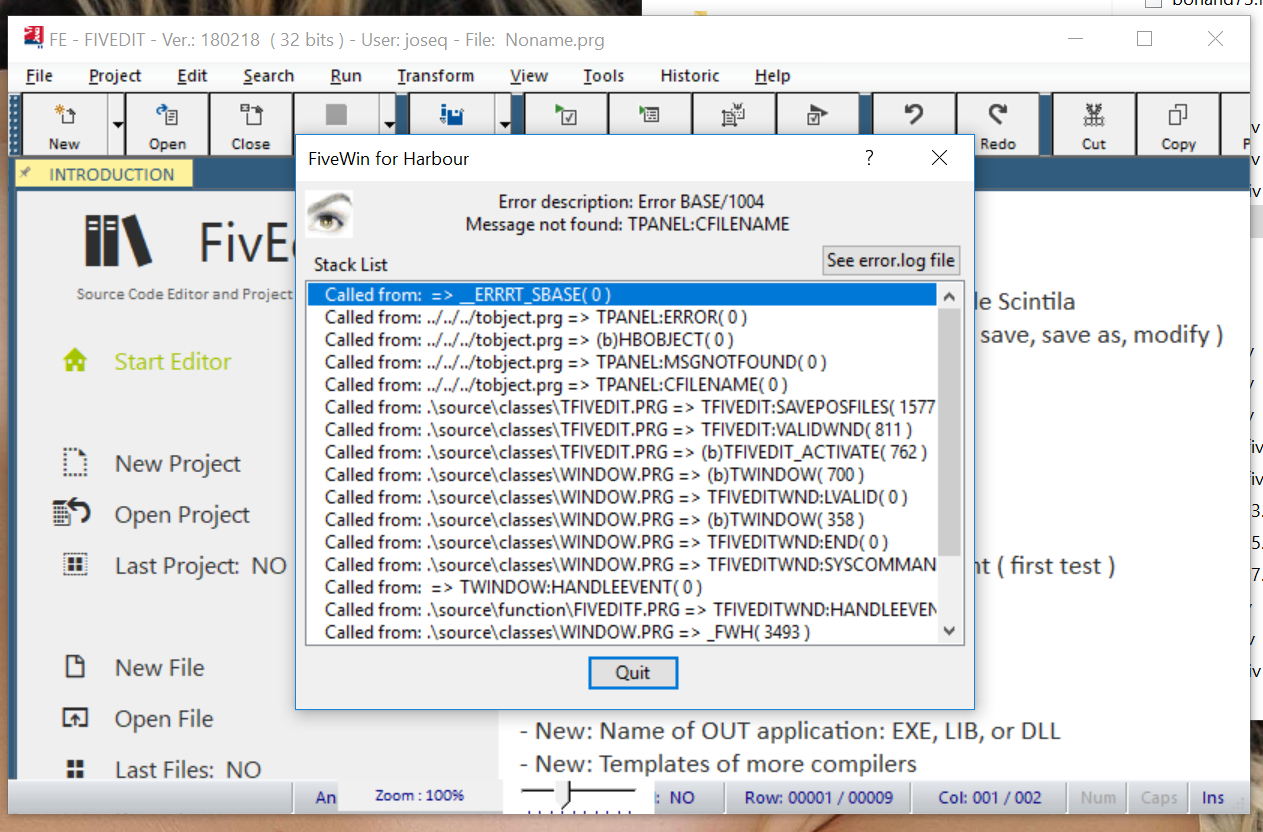1263x832 pixels.
Task: Click the Last Project grid icon
Action: (x=75, y=564)
